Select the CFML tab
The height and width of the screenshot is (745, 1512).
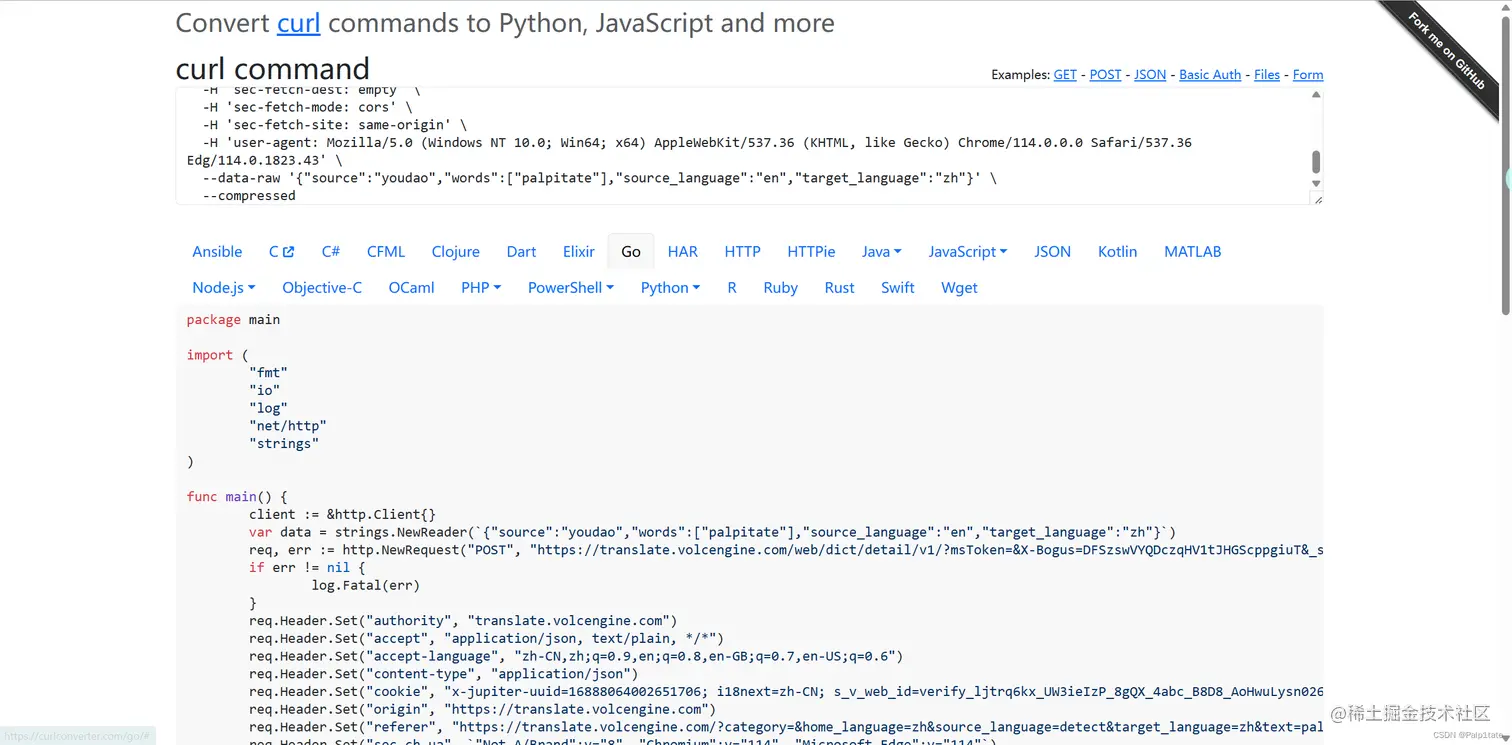(386, 252)
